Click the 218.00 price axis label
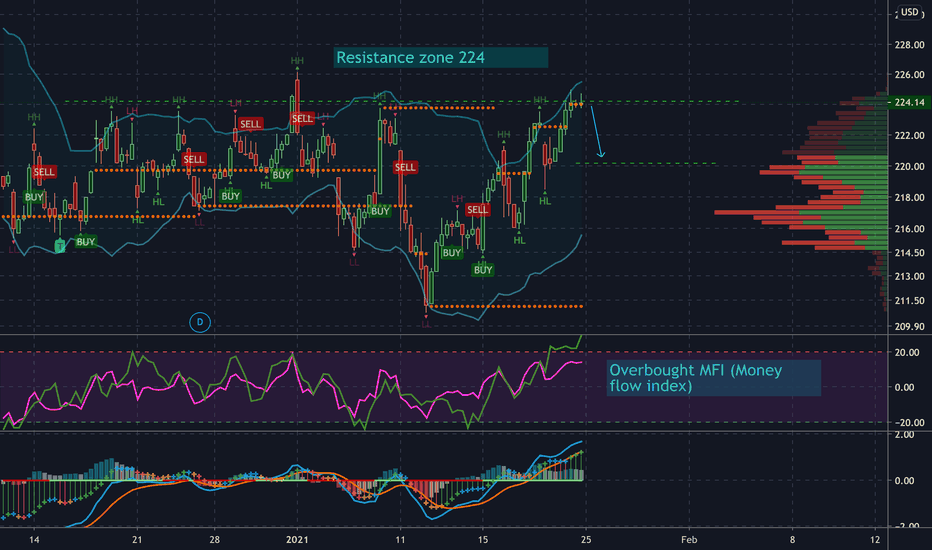The width and height of the screenshot is (932, 550). tap(909, 197)
